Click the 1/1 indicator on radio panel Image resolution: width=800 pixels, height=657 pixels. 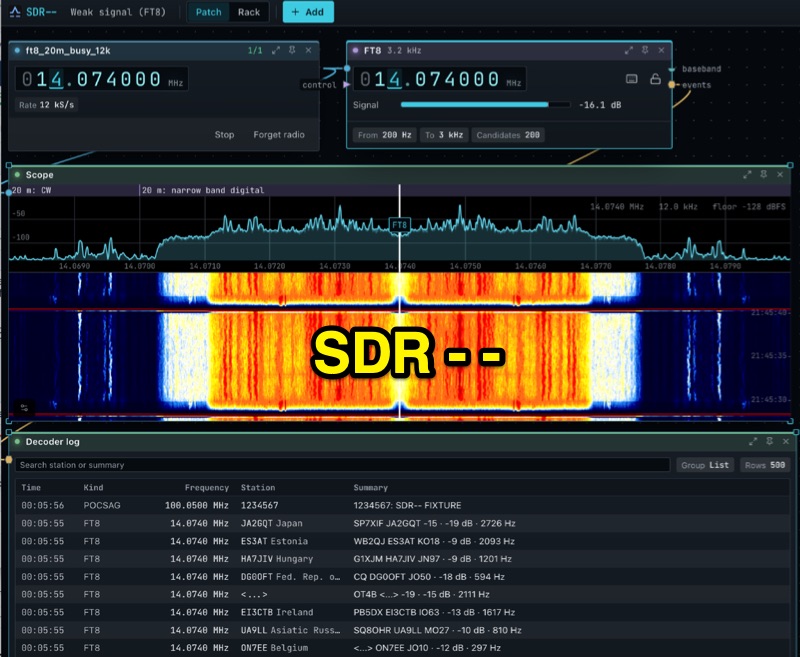[x=255, y=50]
